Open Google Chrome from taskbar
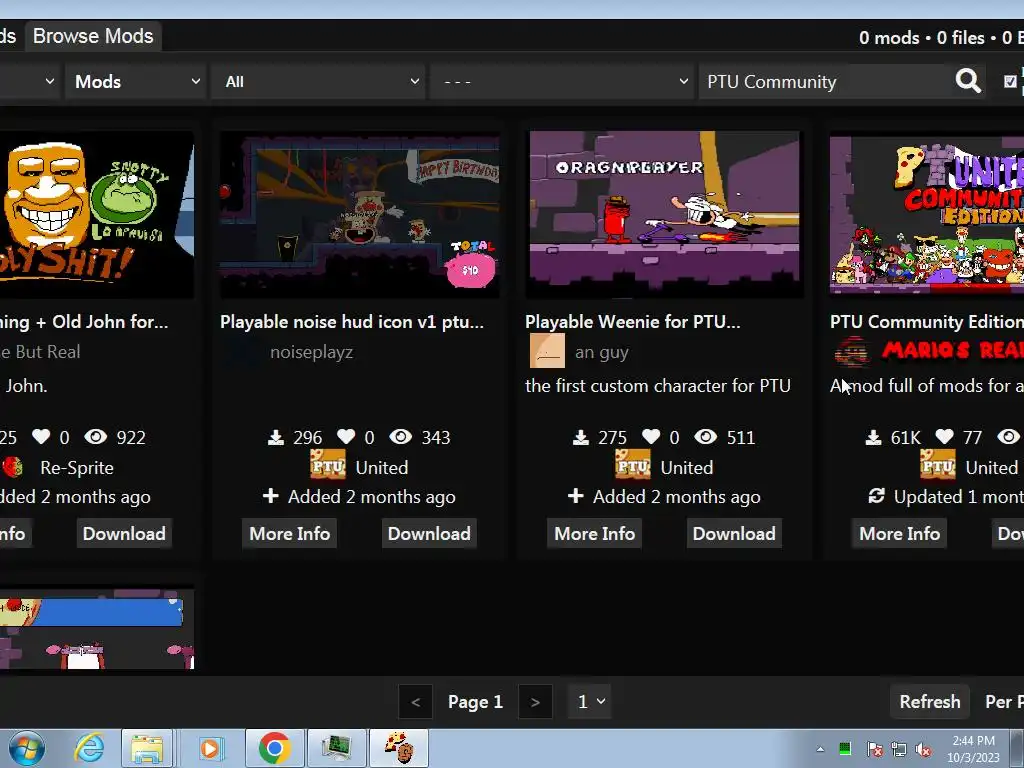Screen dimensions: 1024x768 click(x=274, y=748)
